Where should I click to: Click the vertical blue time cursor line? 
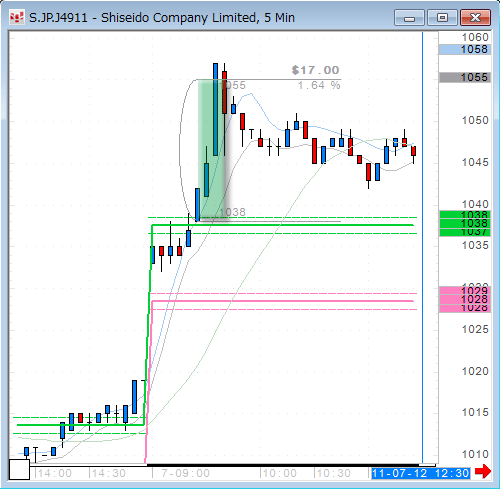[x=422, y=247]
